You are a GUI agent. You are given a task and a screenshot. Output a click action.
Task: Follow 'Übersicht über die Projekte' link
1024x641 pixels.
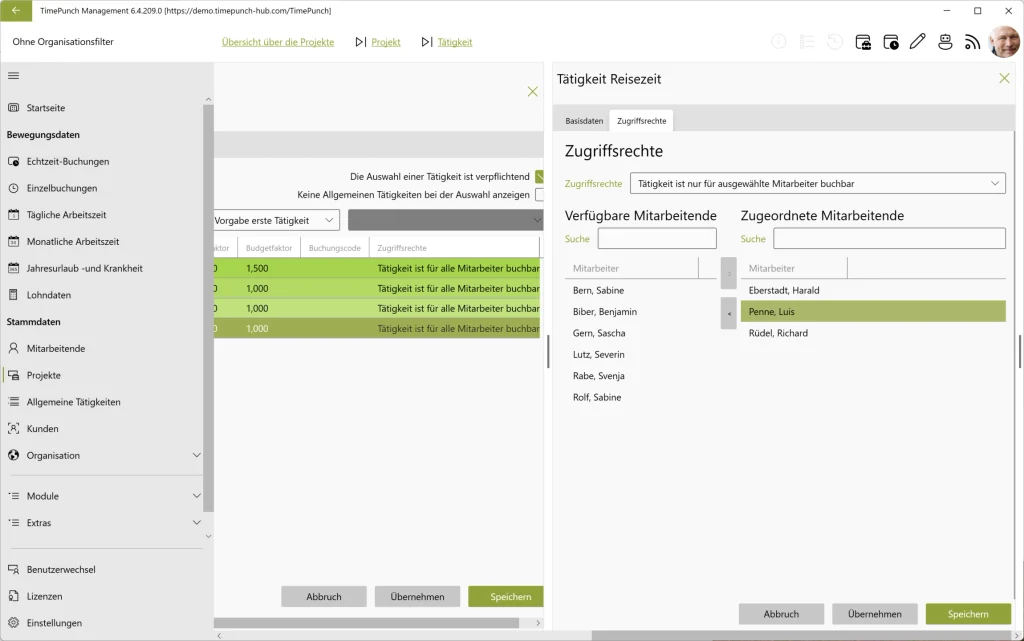coord(278,42)
